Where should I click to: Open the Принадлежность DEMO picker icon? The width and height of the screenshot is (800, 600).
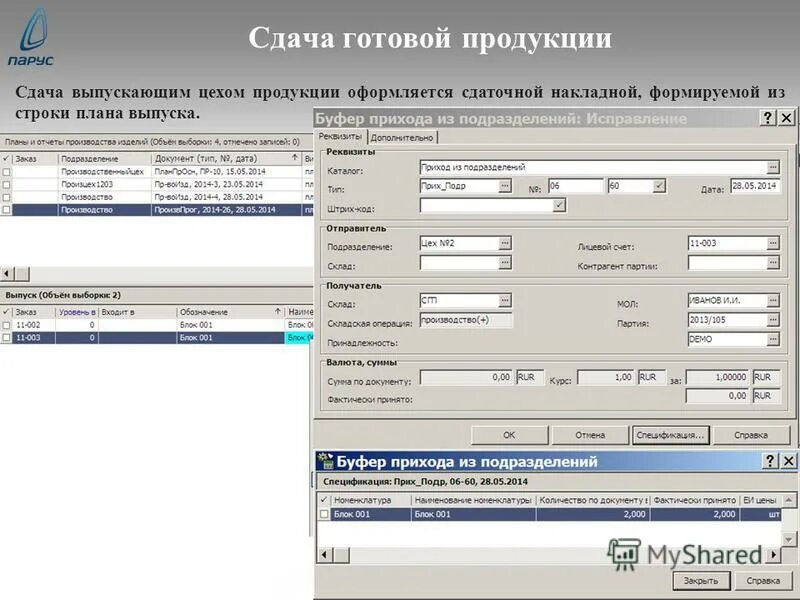coord(772,339)
